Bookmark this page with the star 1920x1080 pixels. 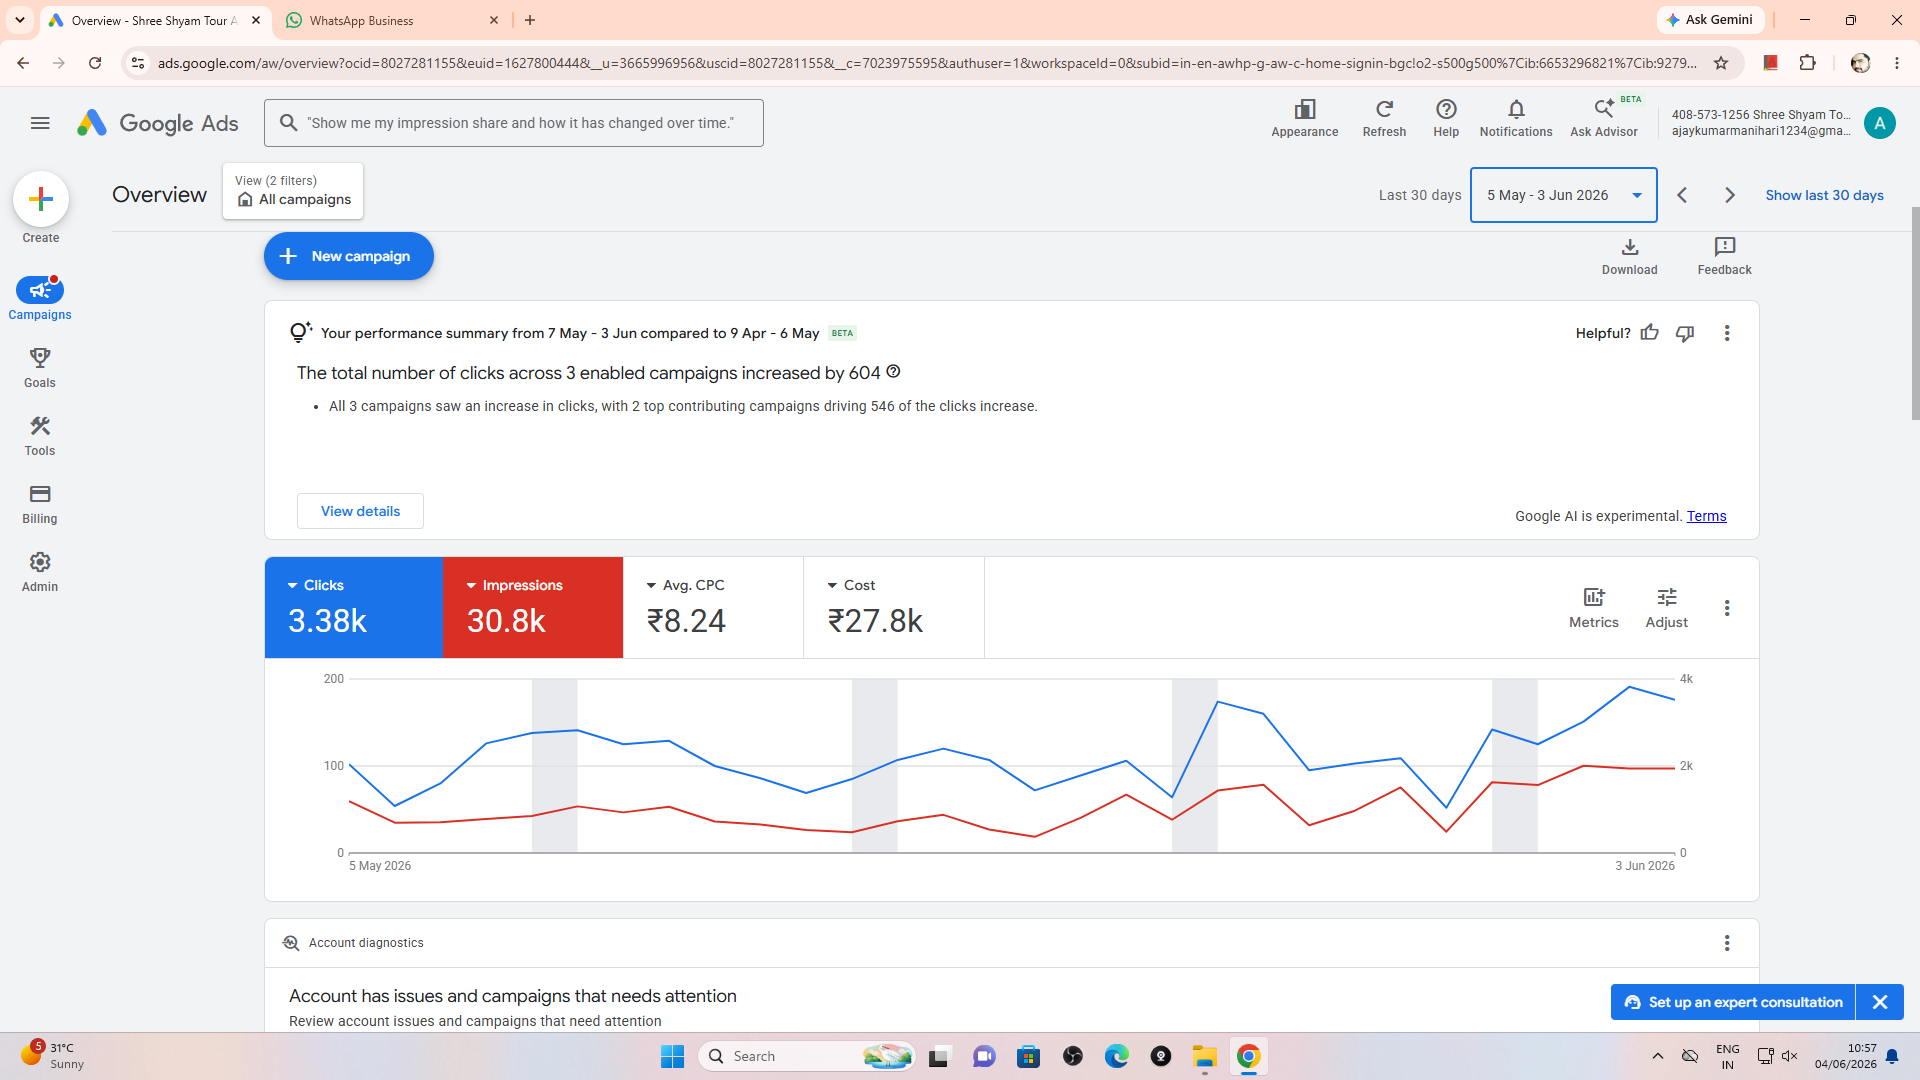[1721, 63]
